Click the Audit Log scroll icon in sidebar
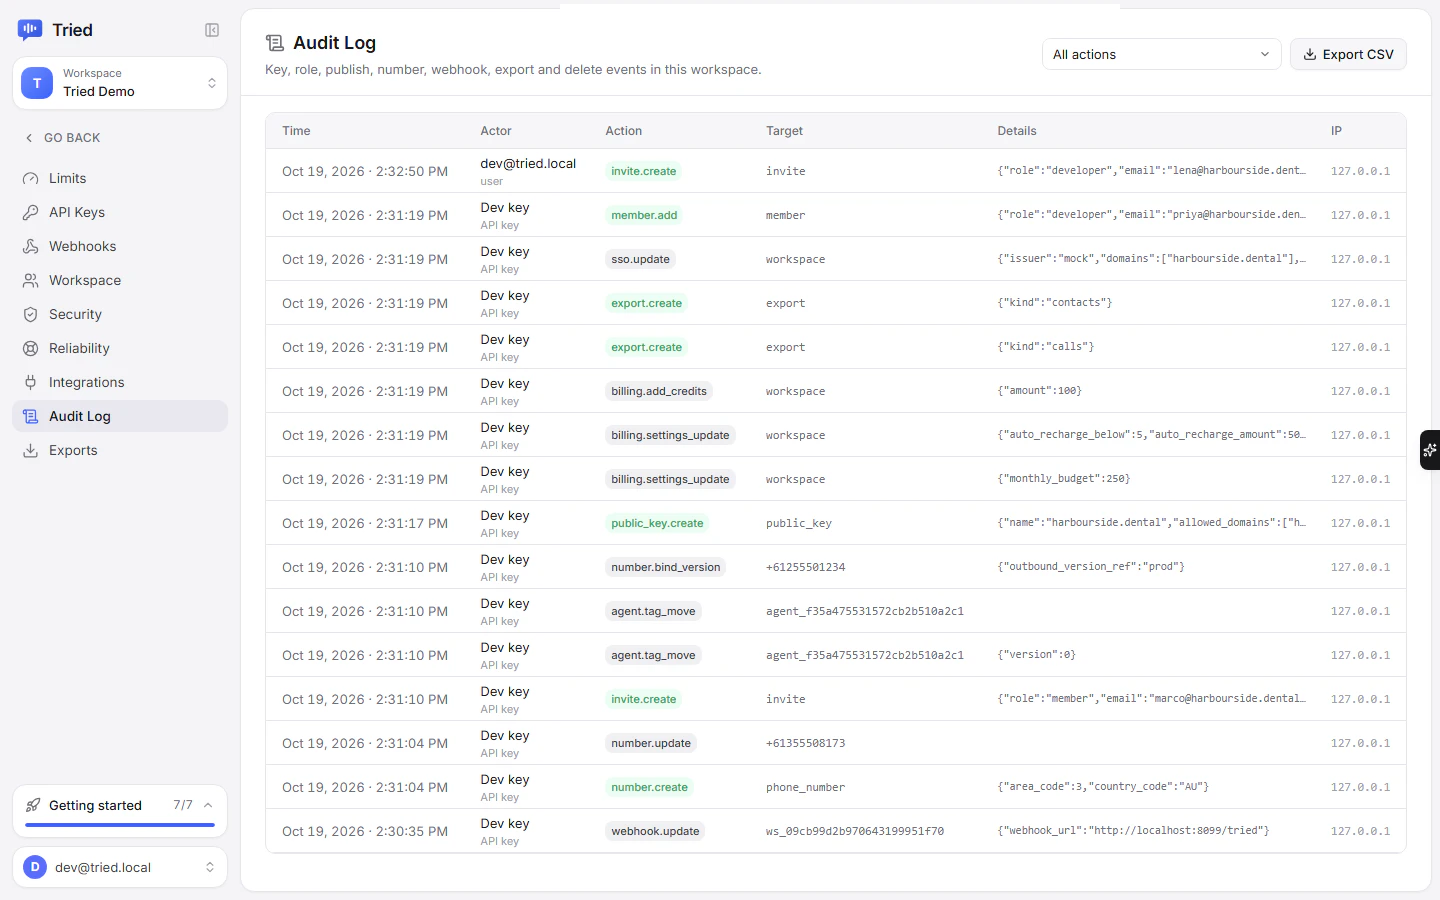 (31, 416)
